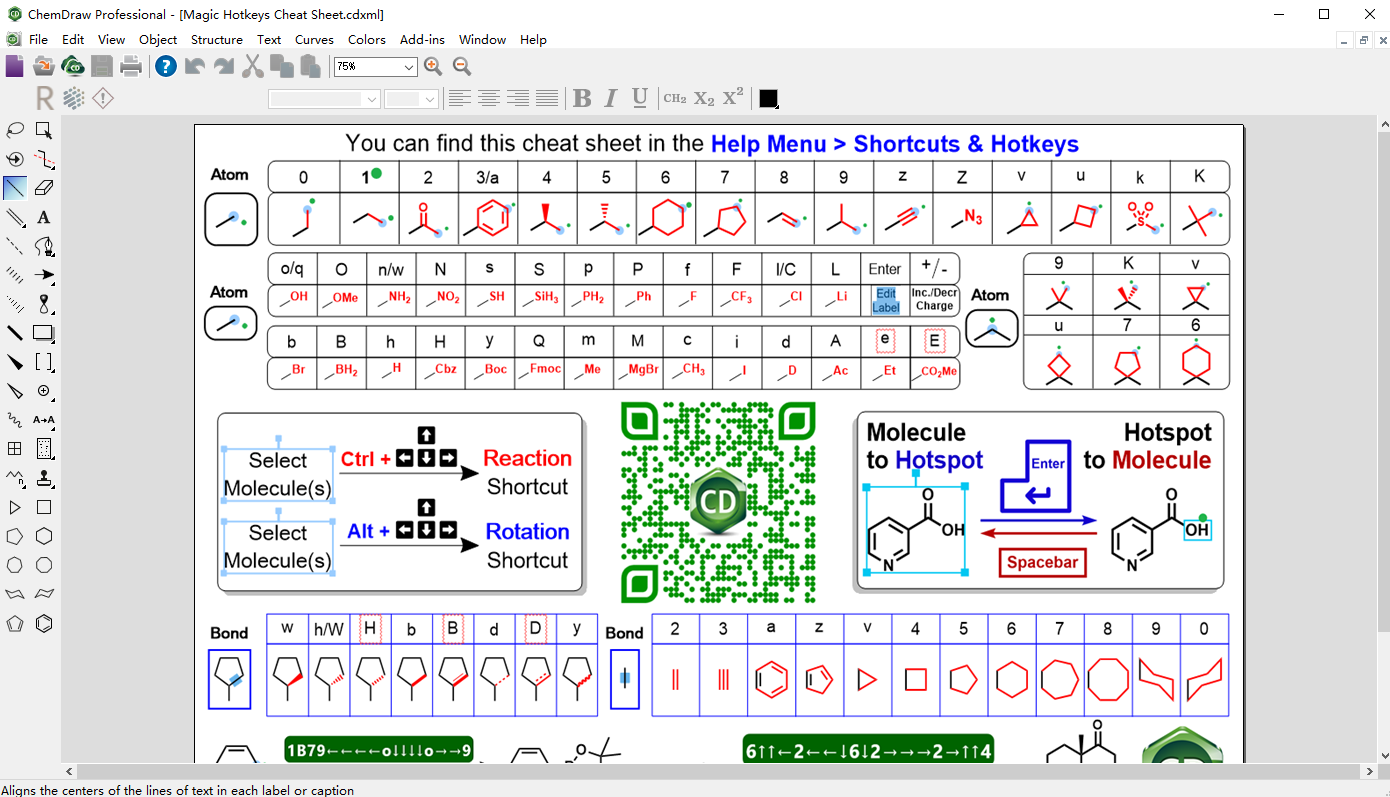
Task: Pick the Cyclopropane ring tool
Action: click(x=15, y=507)
